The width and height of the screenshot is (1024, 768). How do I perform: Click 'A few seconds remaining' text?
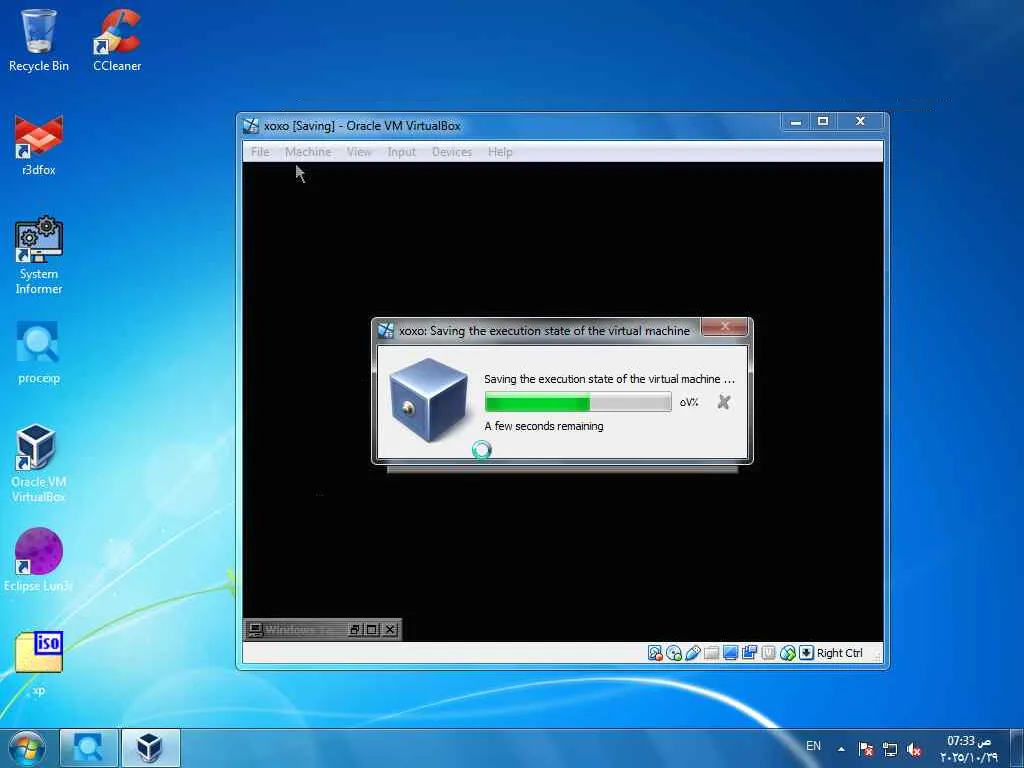[544, 426]
